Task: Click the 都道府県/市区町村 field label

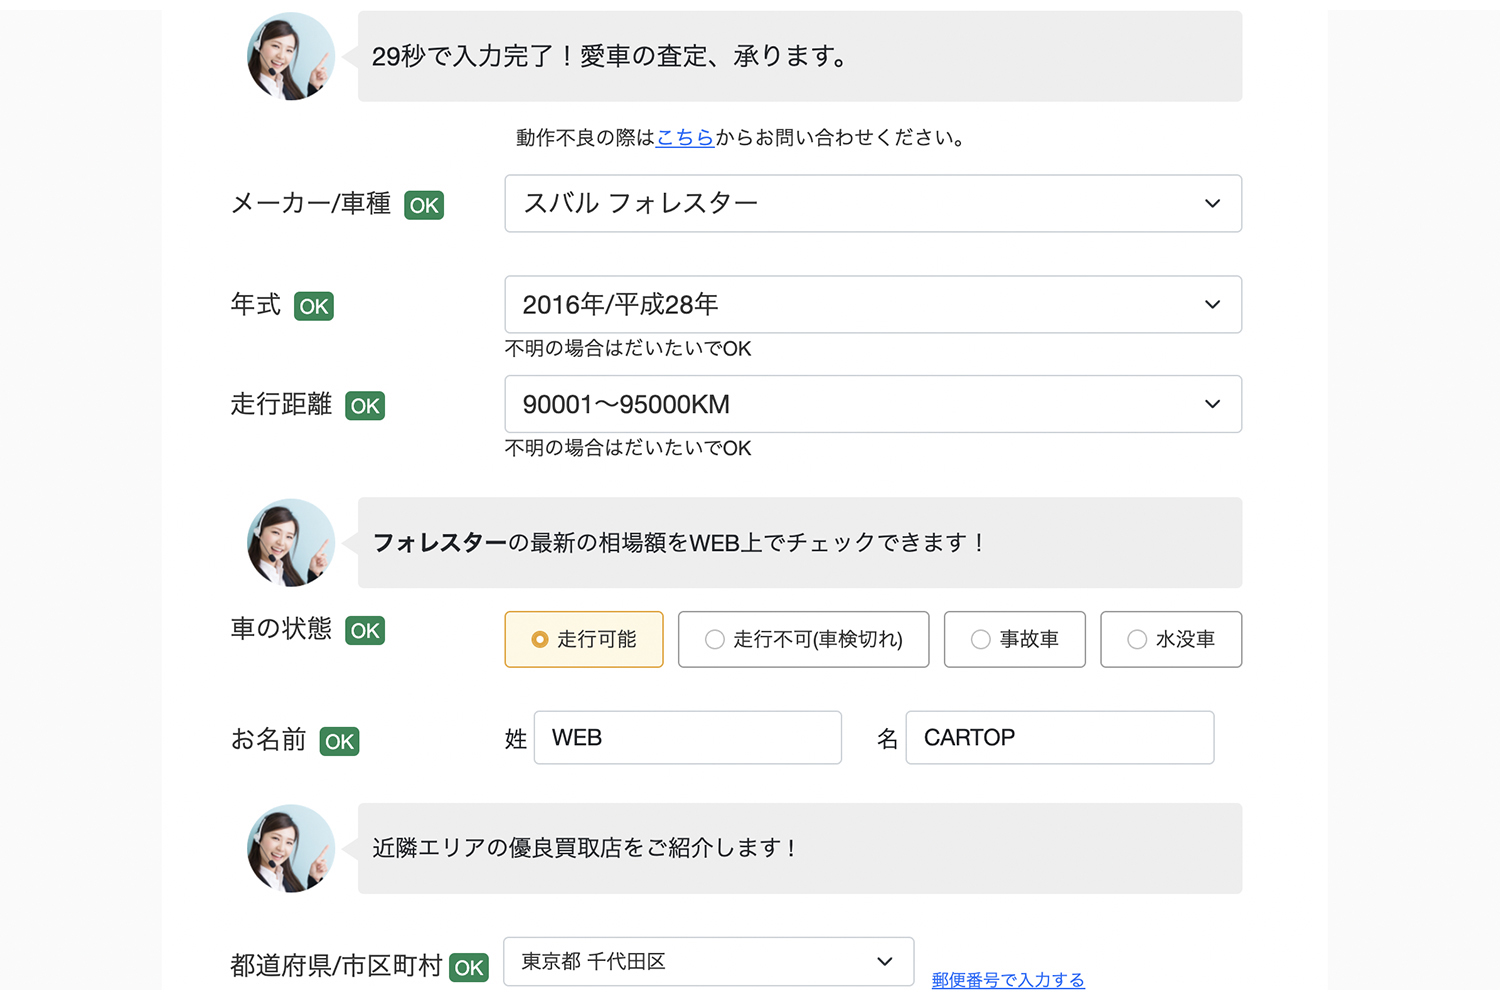Action: [x=336, y=966]
